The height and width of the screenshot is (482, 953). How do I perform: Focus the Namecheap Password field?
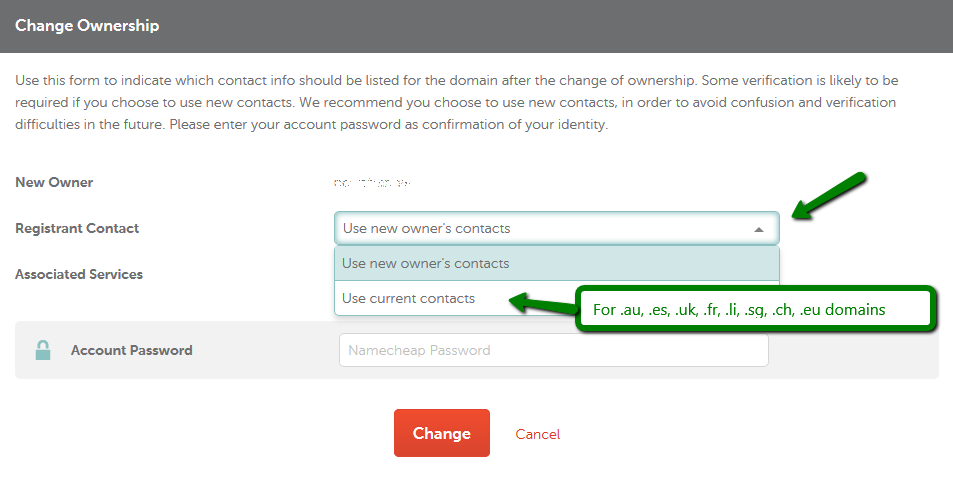pyautogui.click(x=554, y=350)
